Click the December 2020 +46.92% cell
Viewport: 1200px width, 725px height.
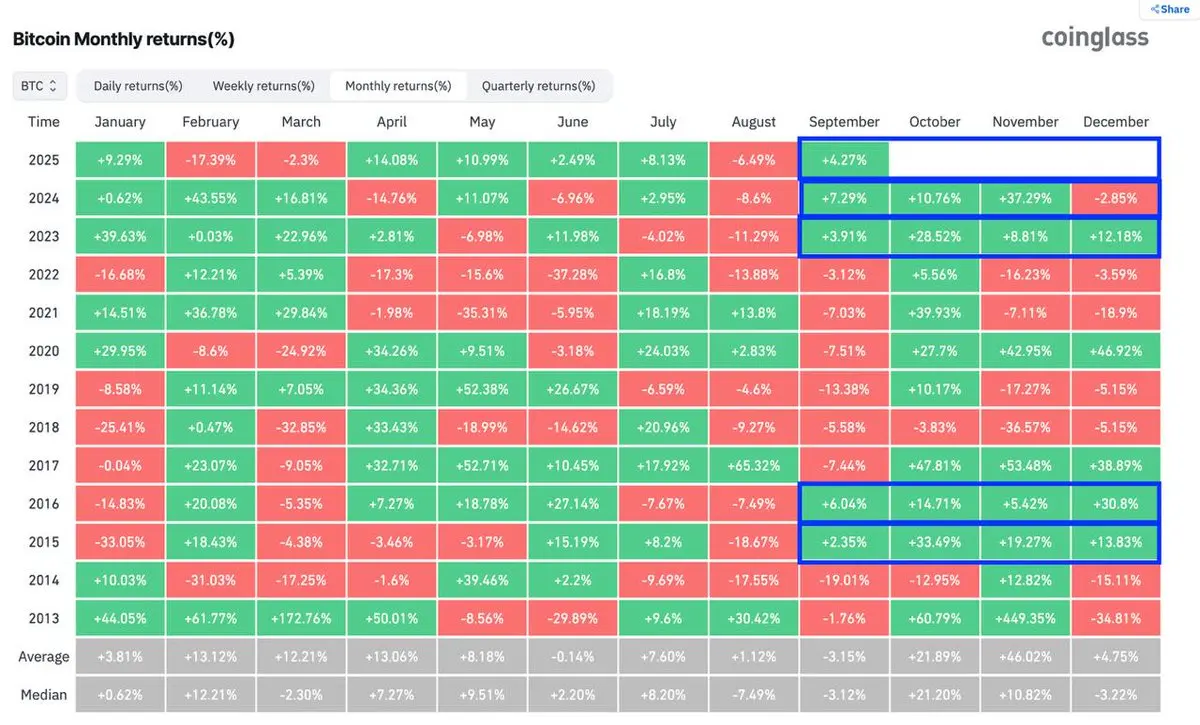1116,351
